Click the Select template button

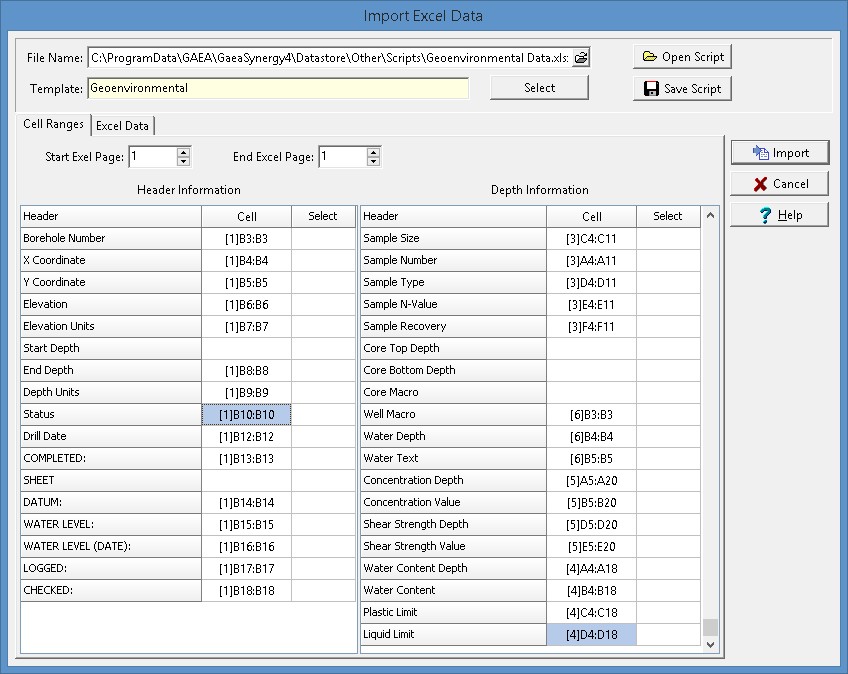coord(539,88)
